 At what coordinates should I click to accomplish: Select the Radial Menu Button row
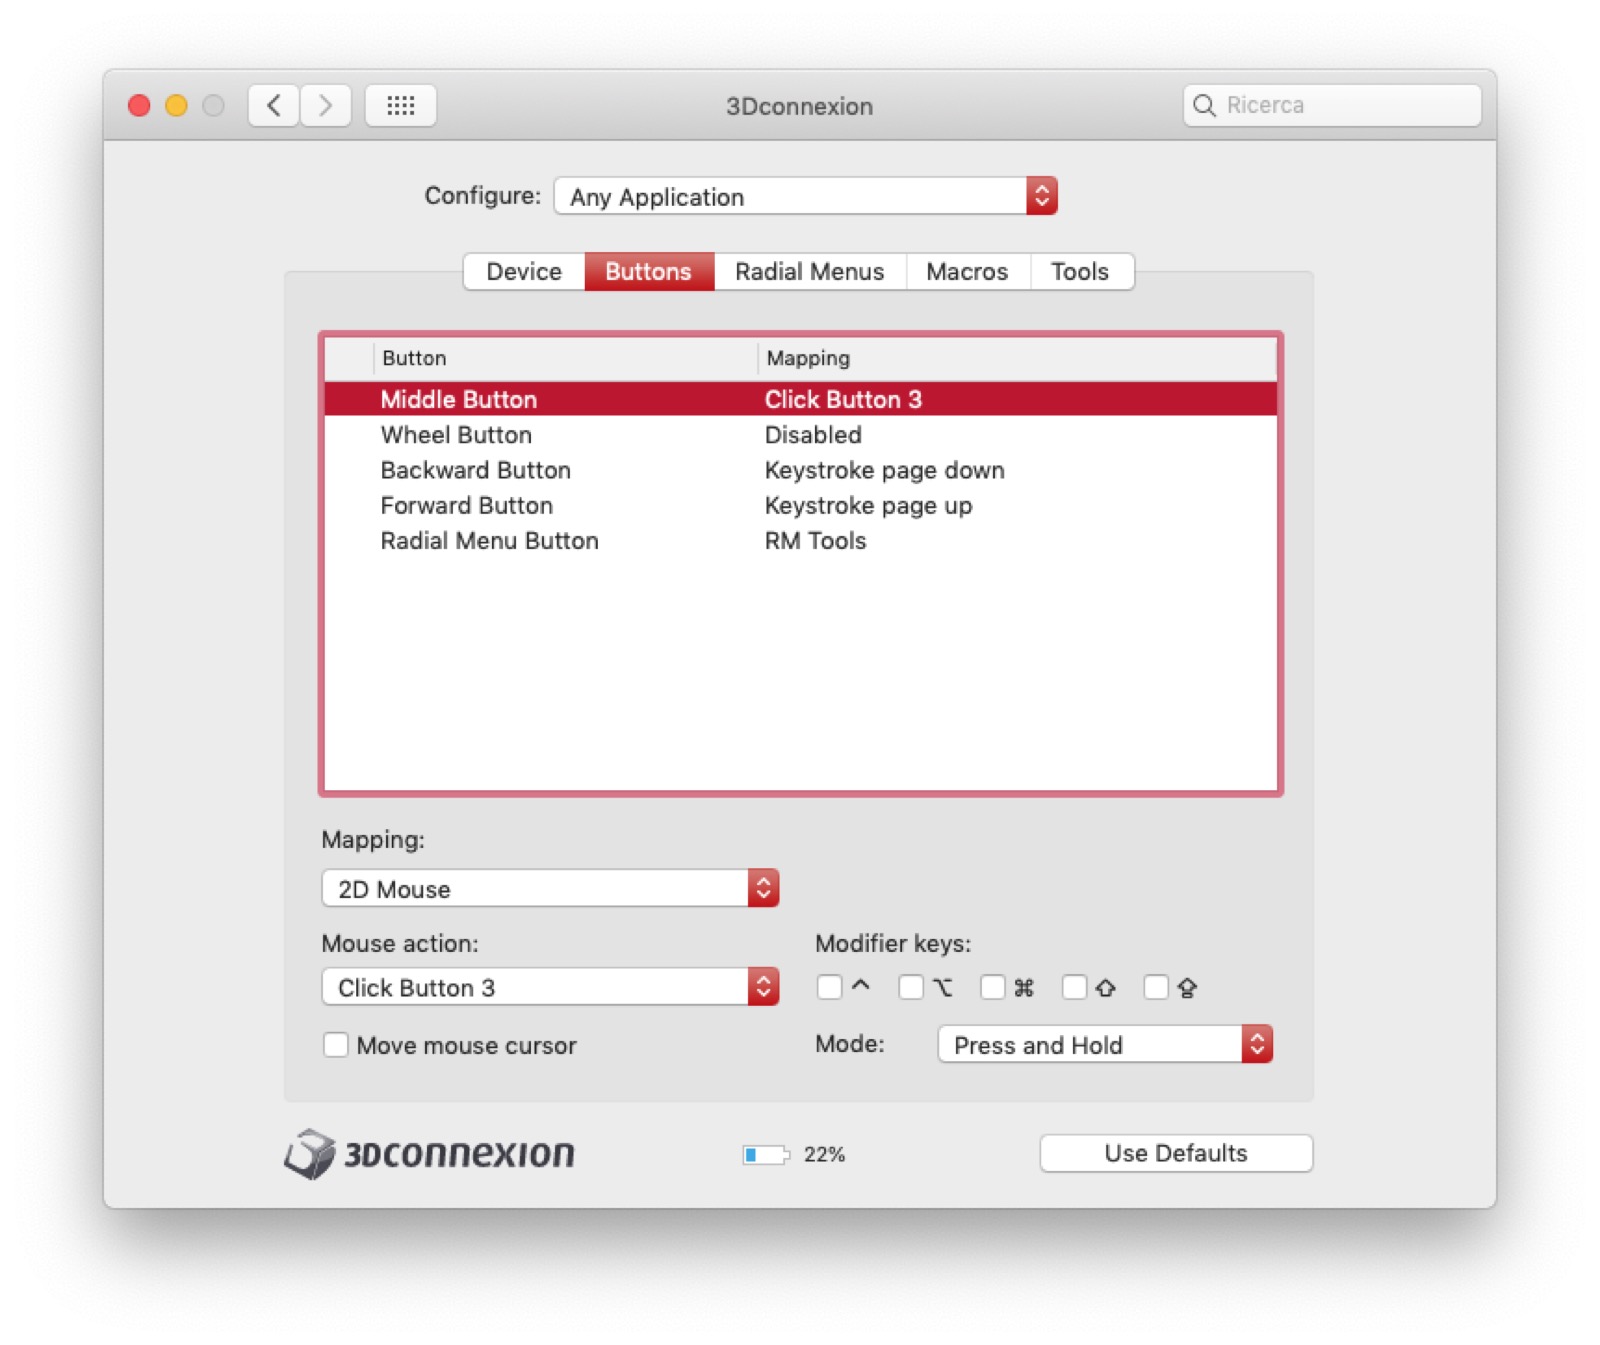click(800, 540)
